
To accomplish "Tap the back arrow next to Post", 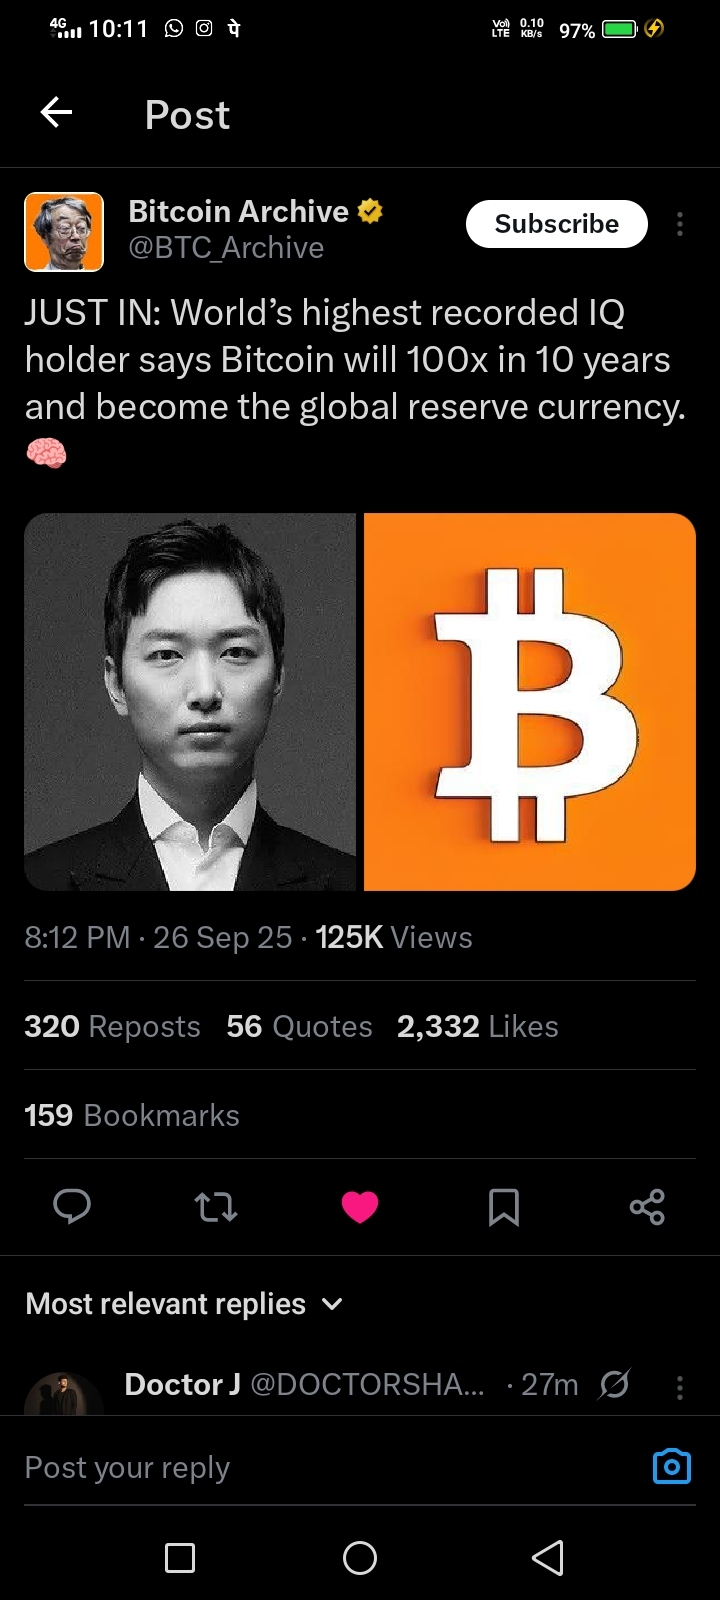I will click(x=56, y=113).
